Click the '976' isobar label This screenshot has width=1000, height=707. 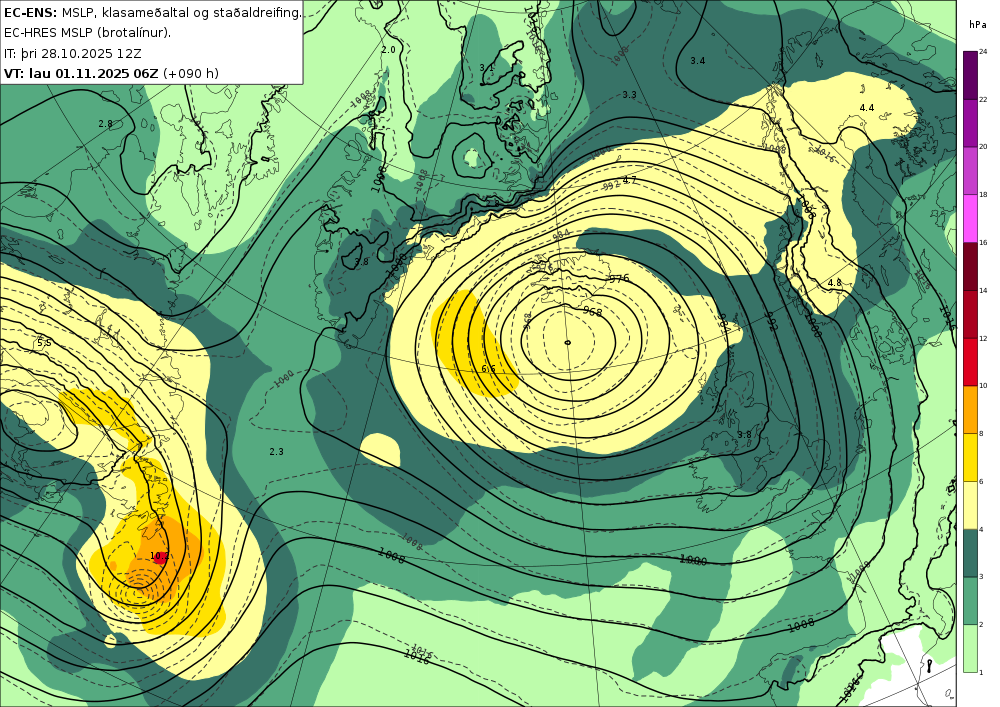[x=619, y=279]
